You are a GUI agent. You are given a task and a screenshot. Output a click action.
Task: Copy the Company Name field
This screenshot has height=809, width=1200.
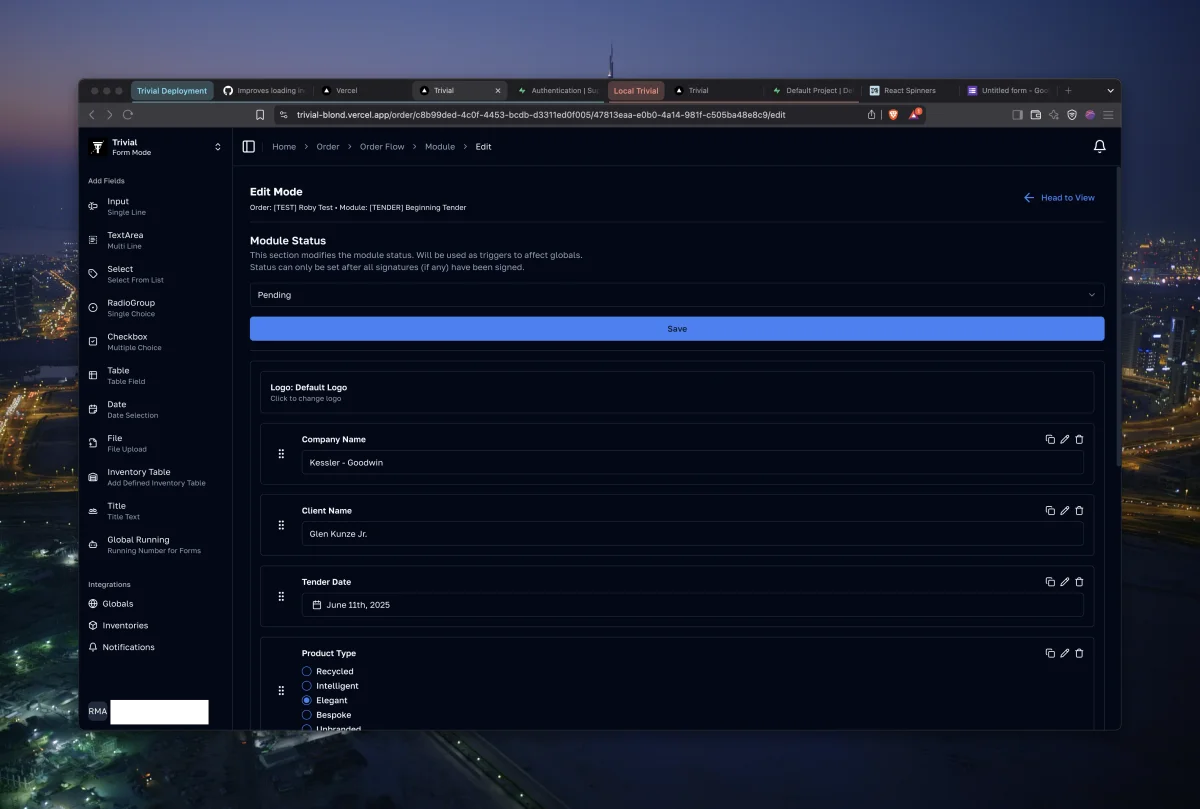pyautogui.click(x=1050, y=439)
